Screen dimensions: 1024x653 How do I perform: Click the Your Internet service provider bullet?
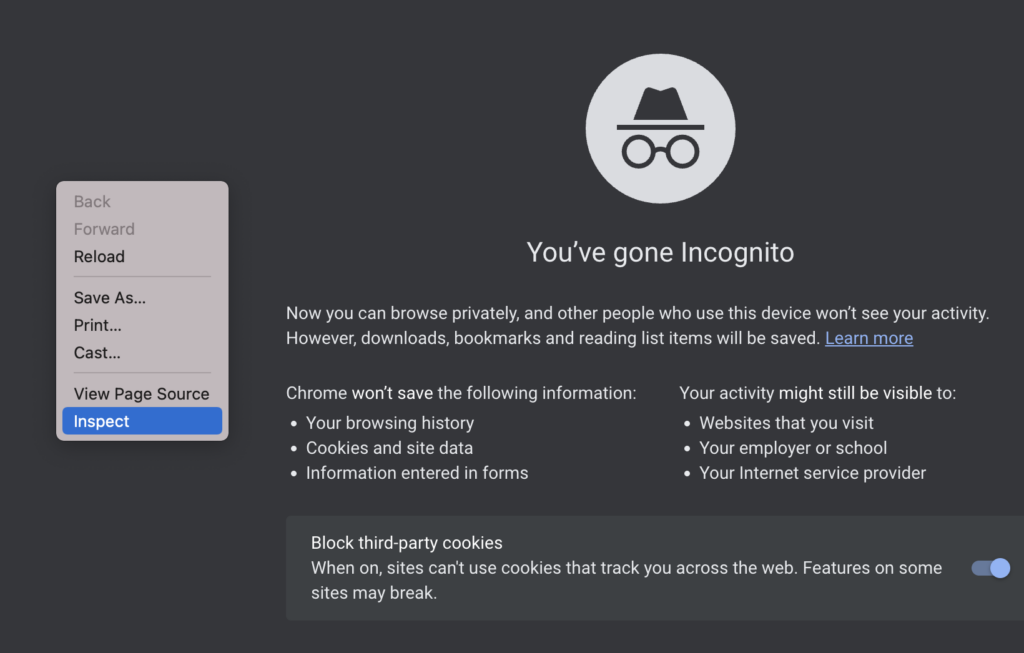(x=812, y=473)
